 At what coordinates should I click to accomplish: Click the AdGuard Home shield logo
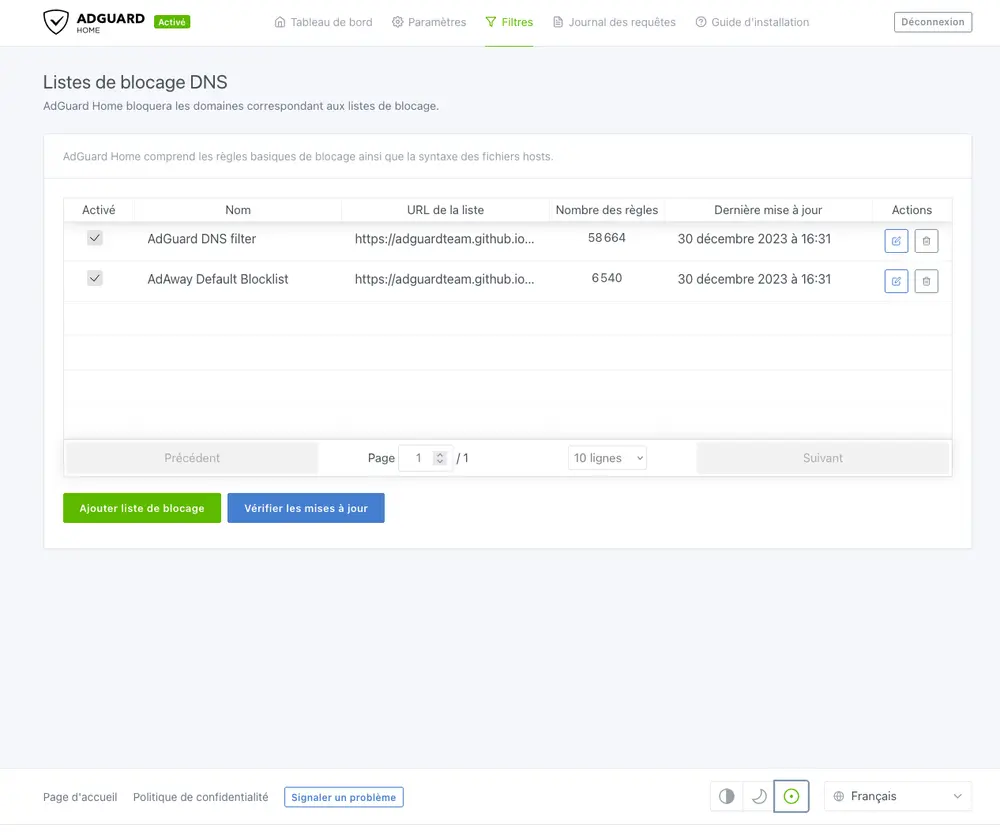pyautogui.click(x=56, y=22)
